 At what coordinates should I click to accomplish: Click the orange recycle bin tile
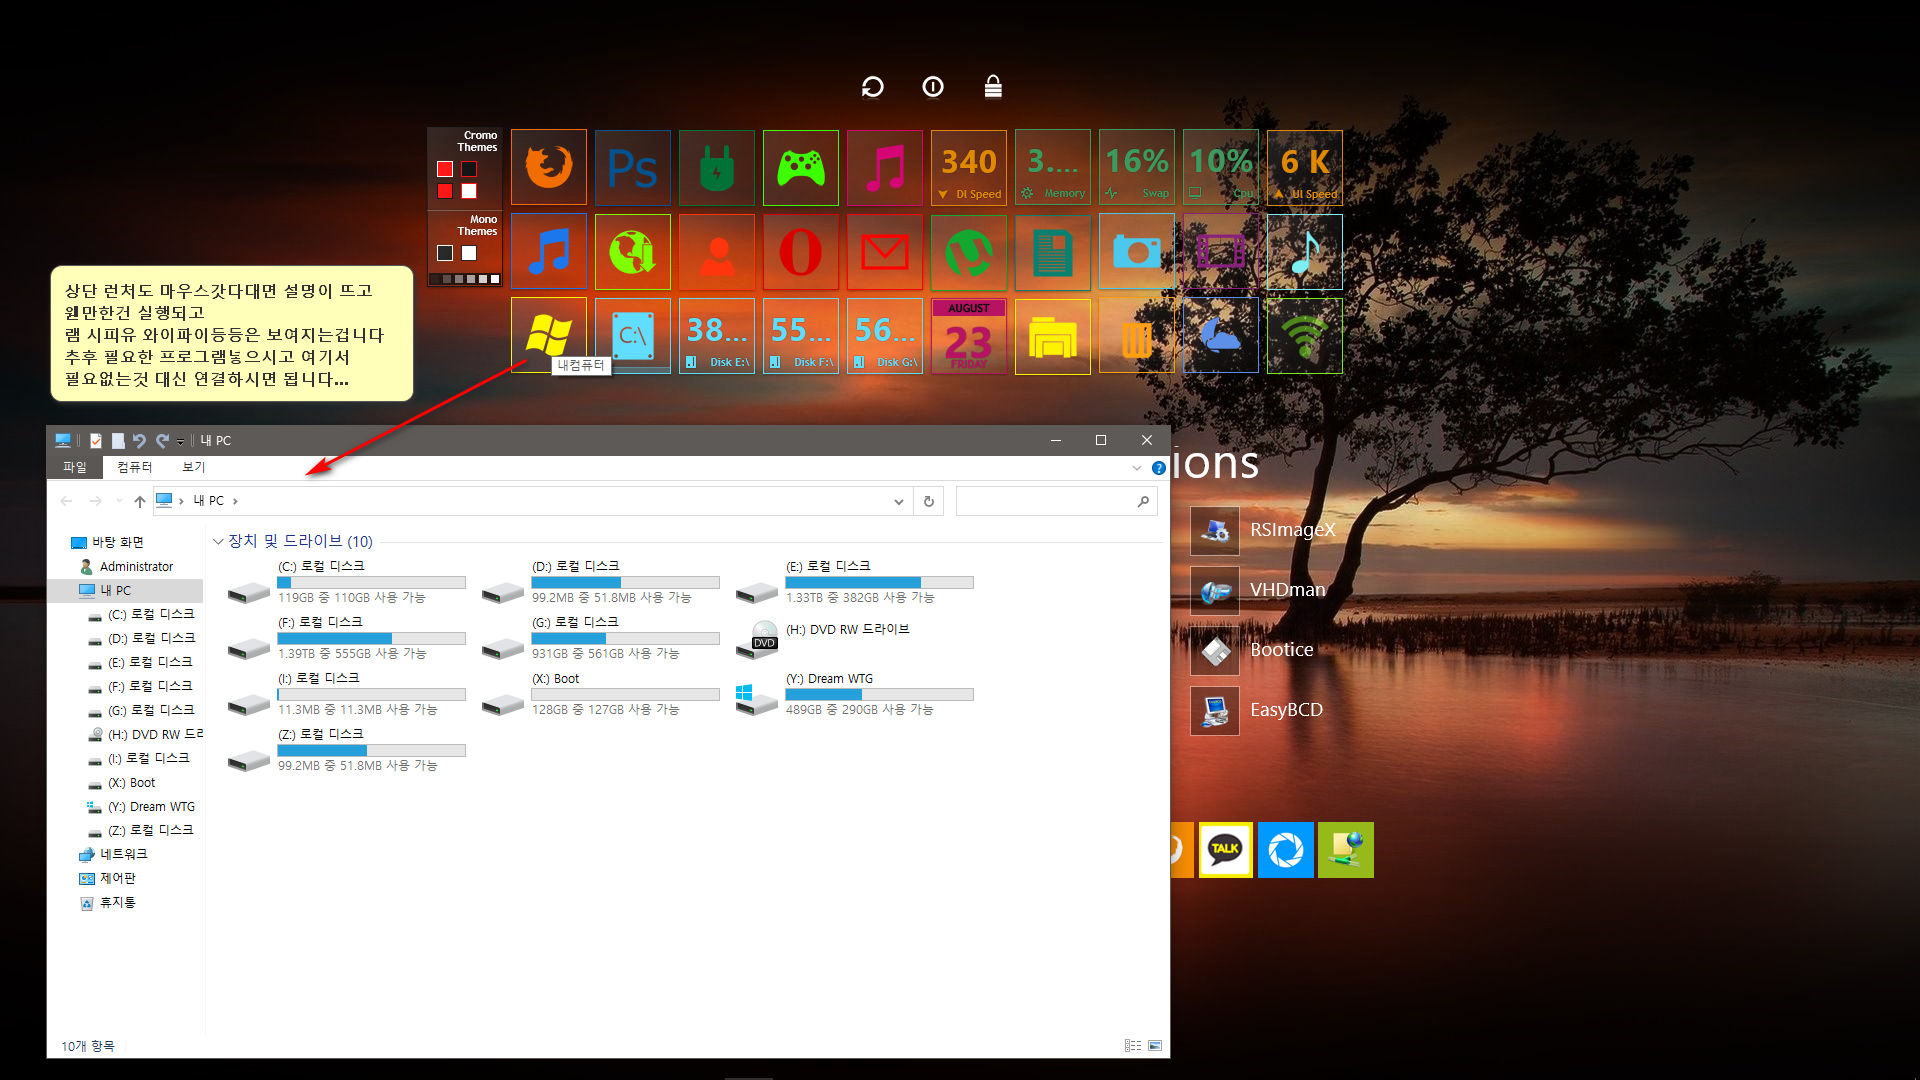[1136, 336]
